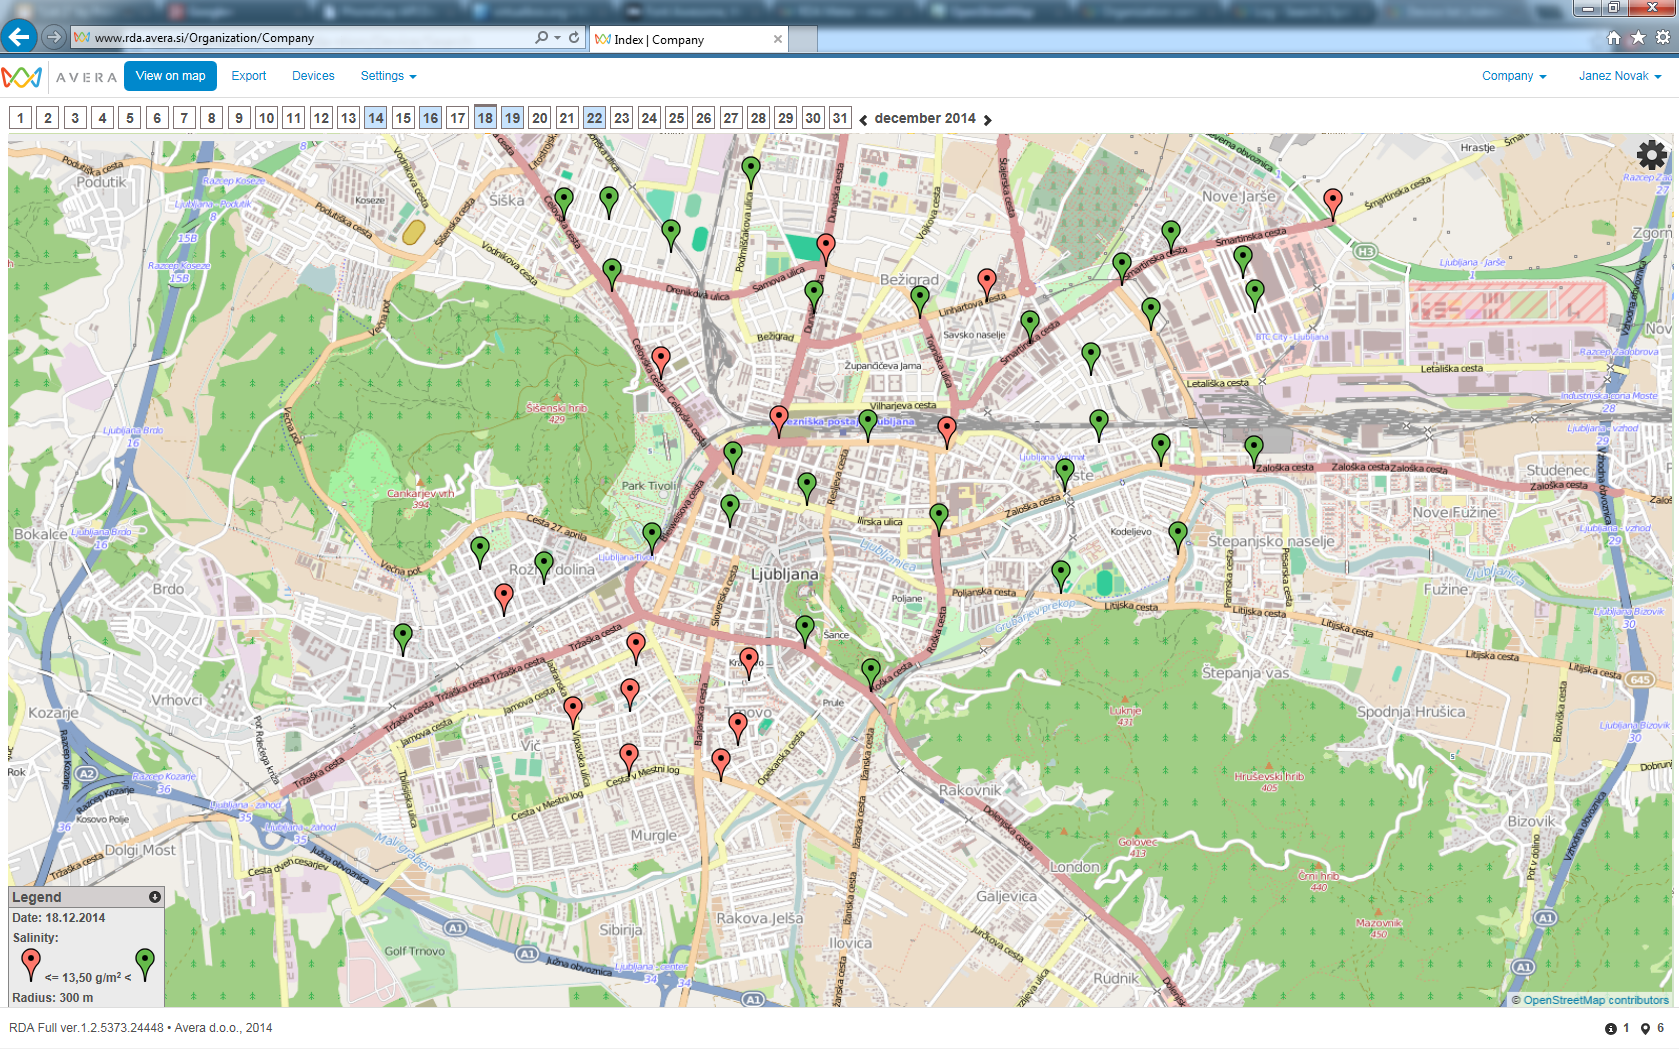1680x1050 pixels.
Task: Open the OpenStreetMap contributors link
Action: coord(1595,1000)
